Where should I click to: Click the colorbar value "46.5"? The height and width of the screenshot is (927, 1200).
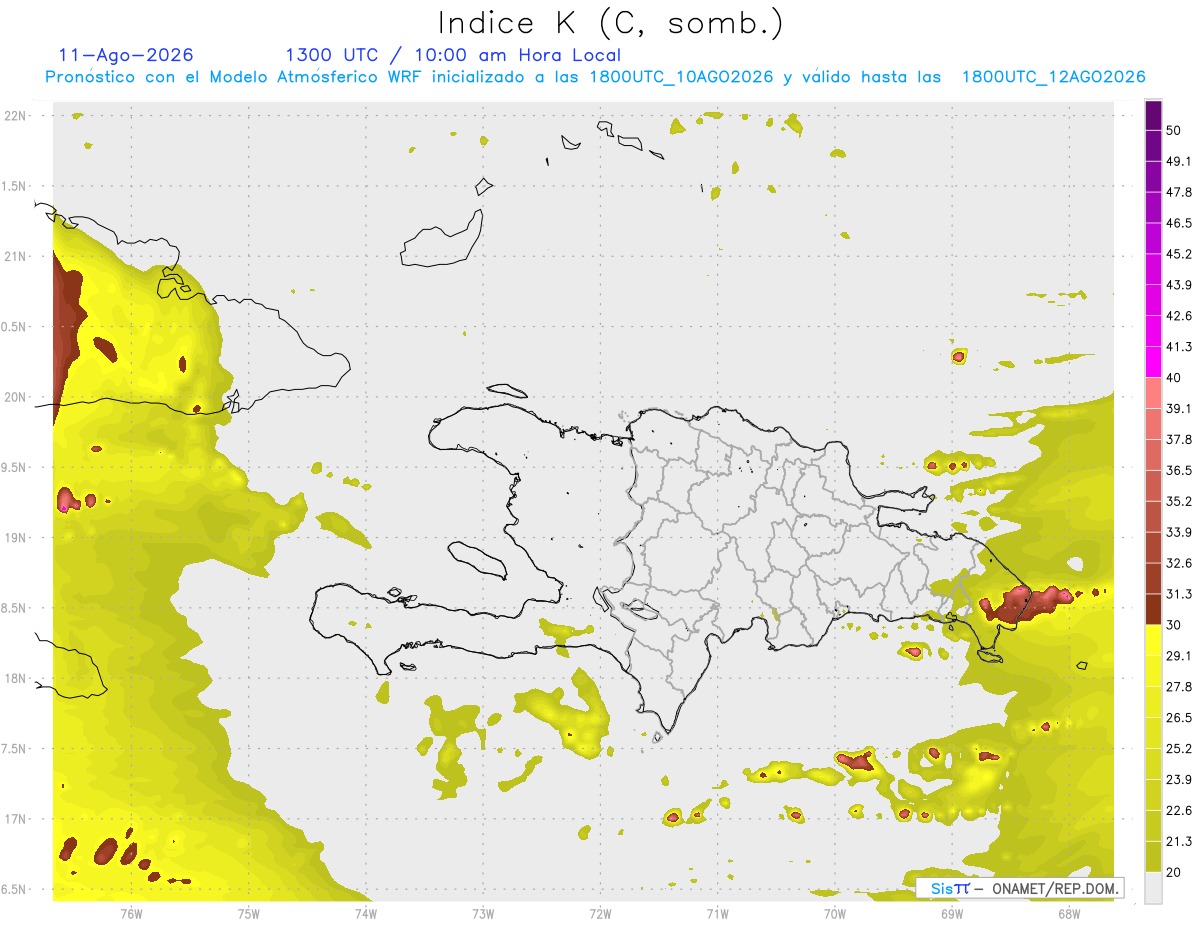pos(1180,223)
